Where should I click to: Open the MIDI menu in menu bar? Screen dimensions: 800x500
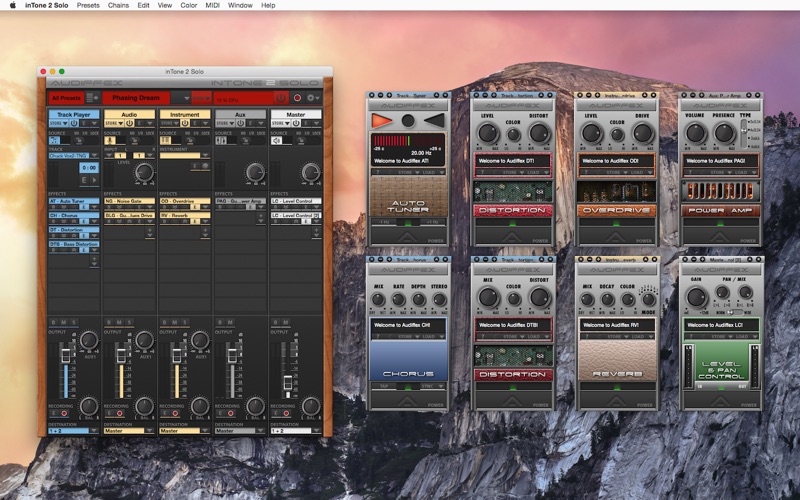212,5
